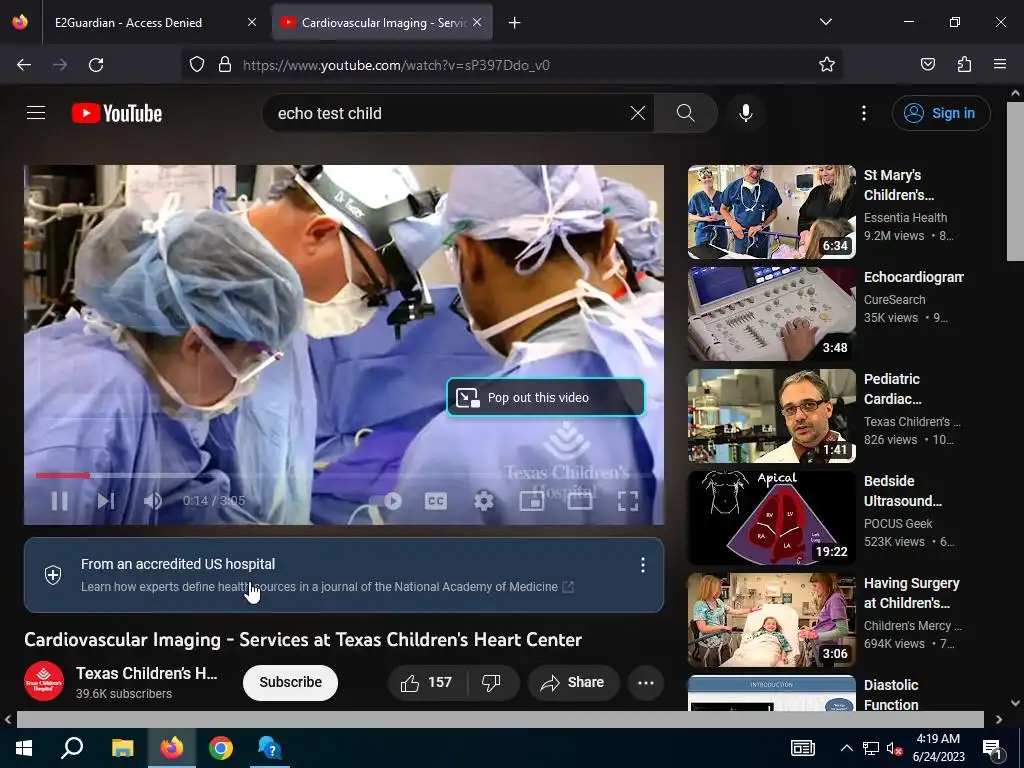Open Bedside Ultrasound video title

(x=903, y=490)
